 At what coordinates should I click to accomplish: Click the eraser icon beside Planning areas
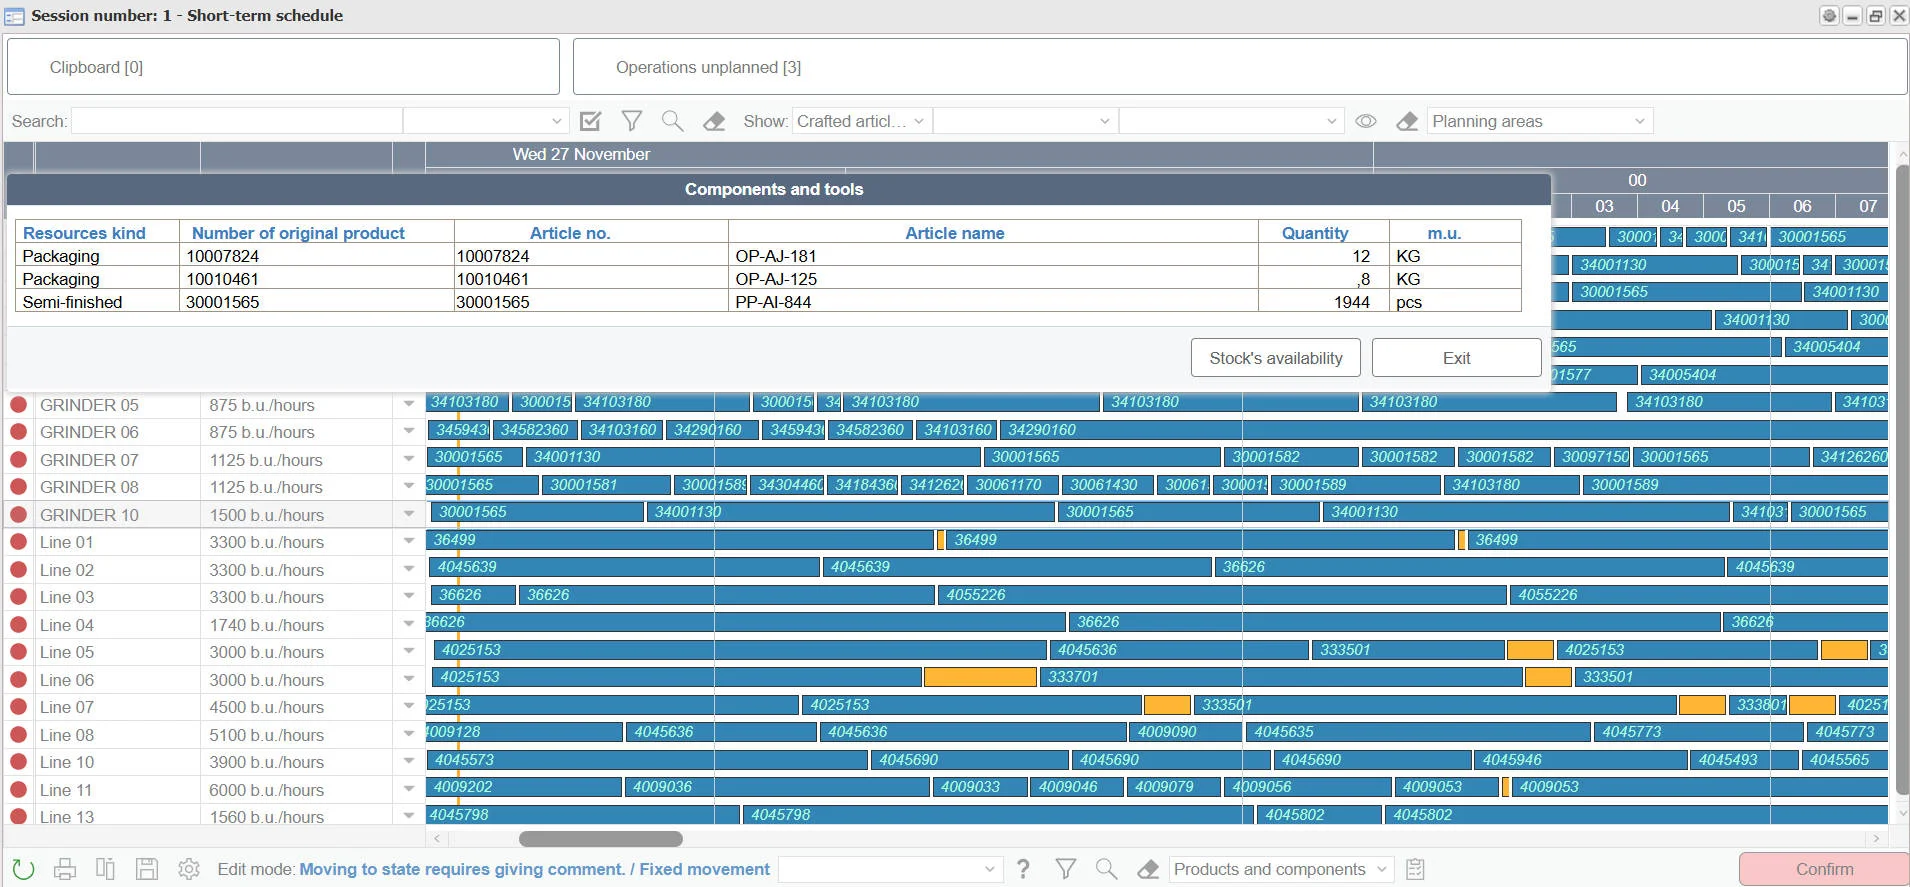point(1407,121)
